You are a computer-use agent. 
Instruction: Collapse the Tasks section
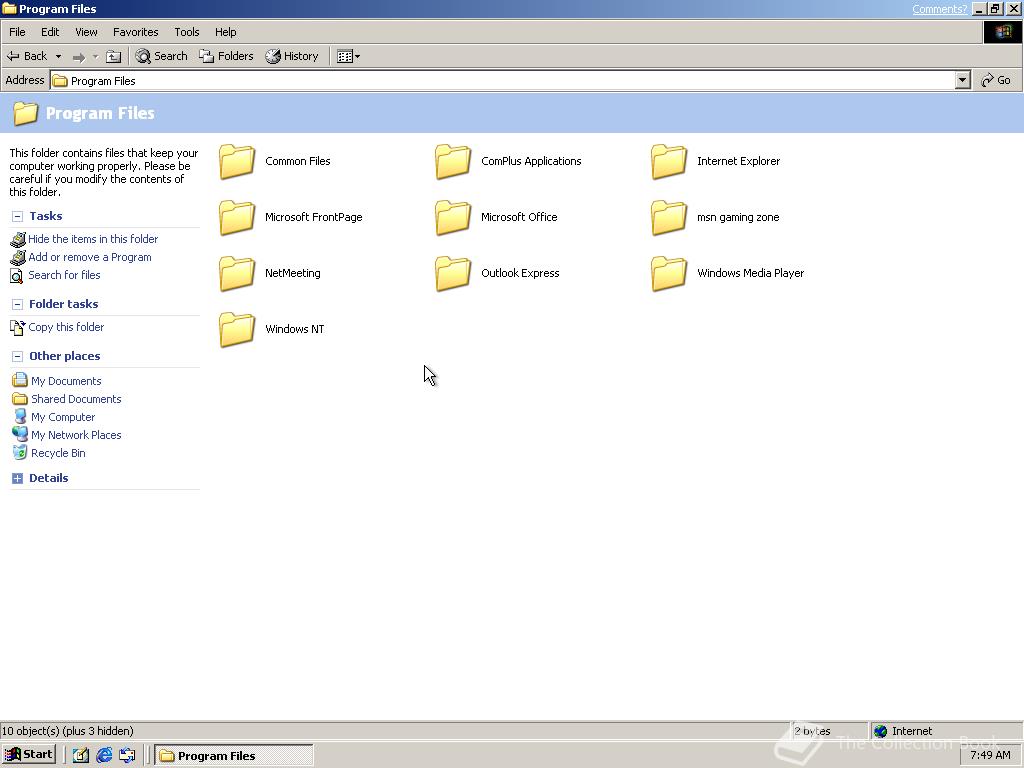tap(18, 216)
